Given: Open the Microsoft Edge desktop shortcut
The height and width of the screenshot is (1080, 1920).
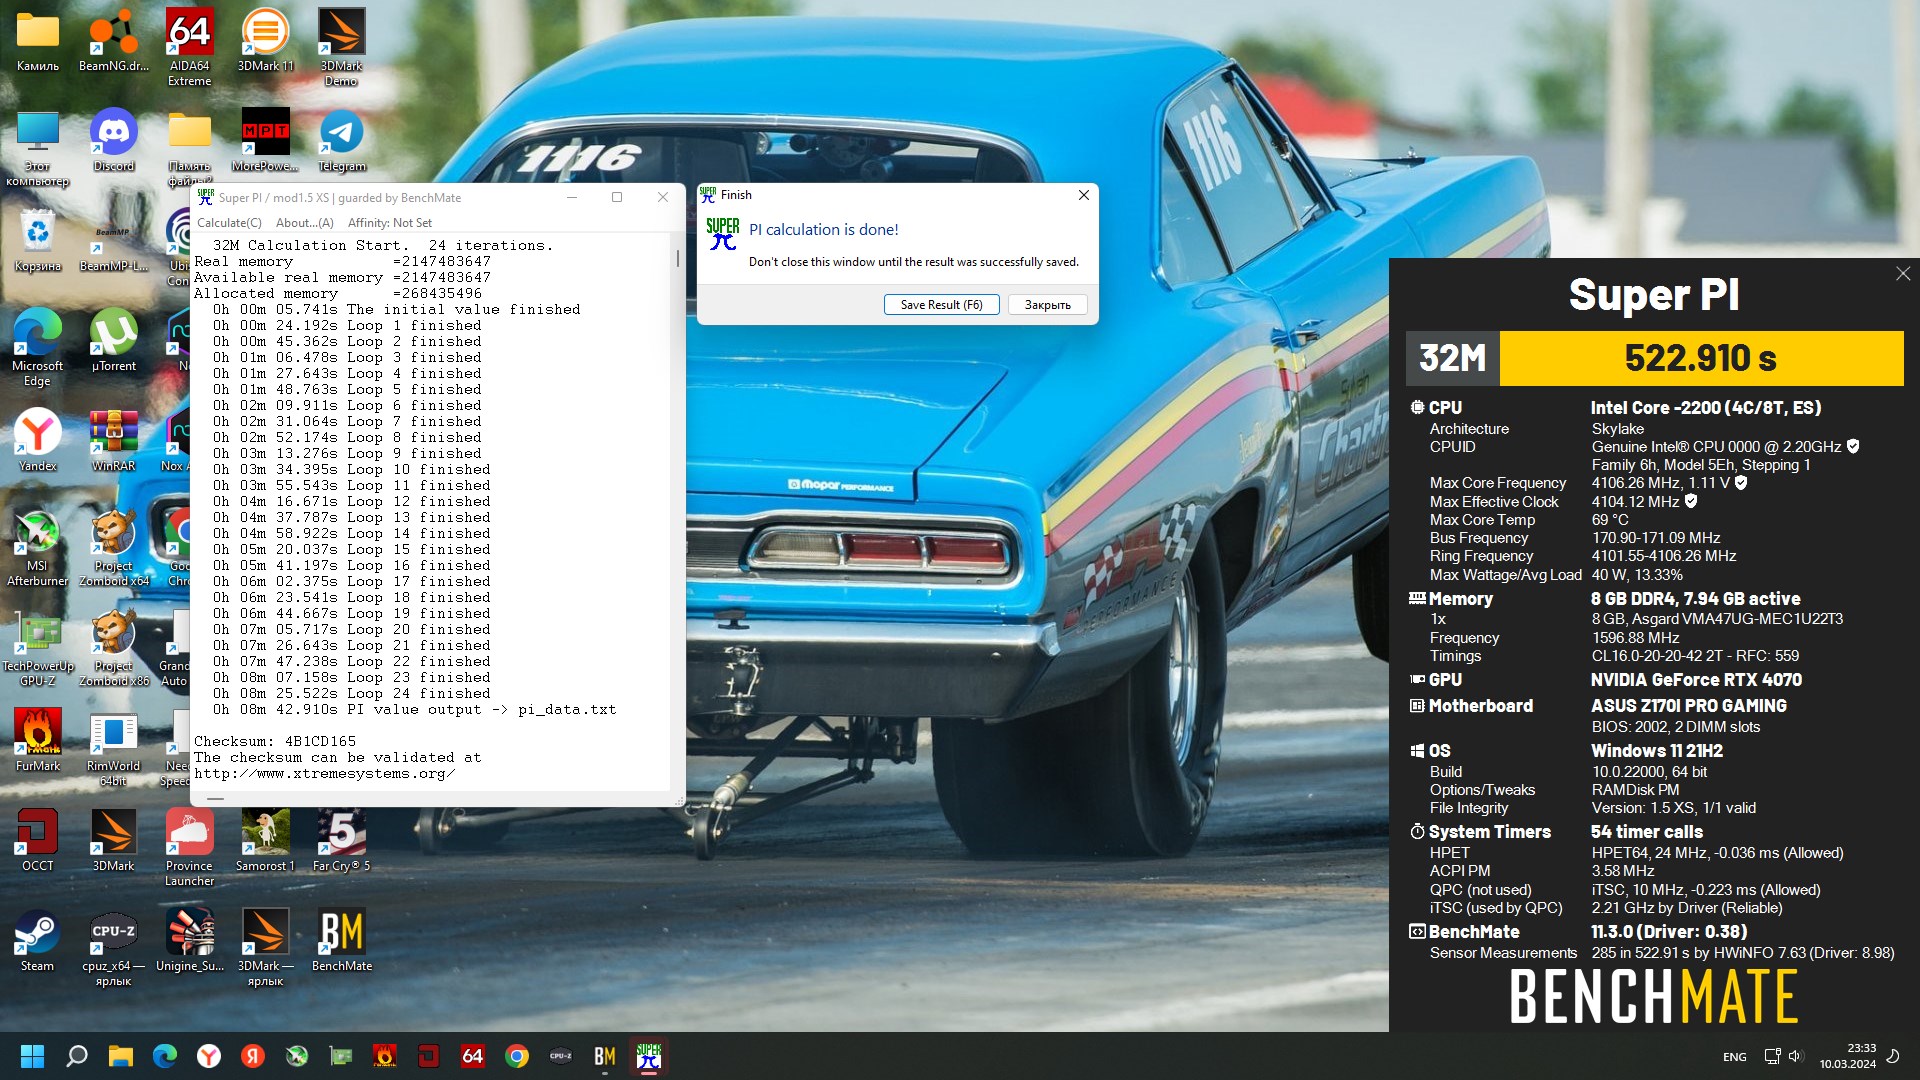Looking at the screenshot, I should pos(38,347).
